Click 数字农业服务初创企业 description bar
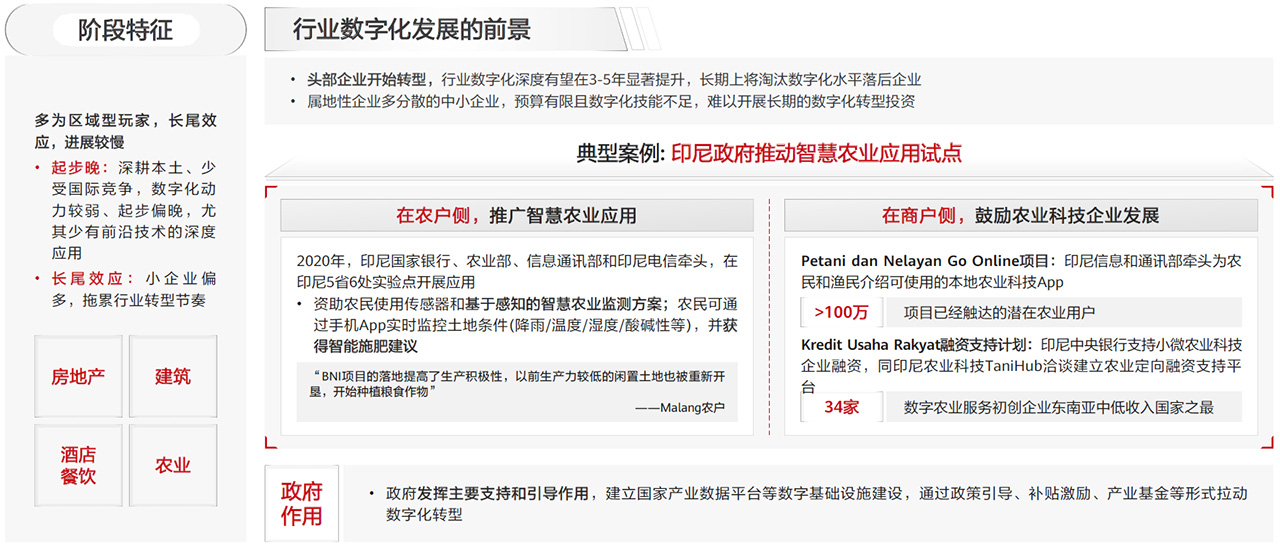 [x=1060, y=408]
